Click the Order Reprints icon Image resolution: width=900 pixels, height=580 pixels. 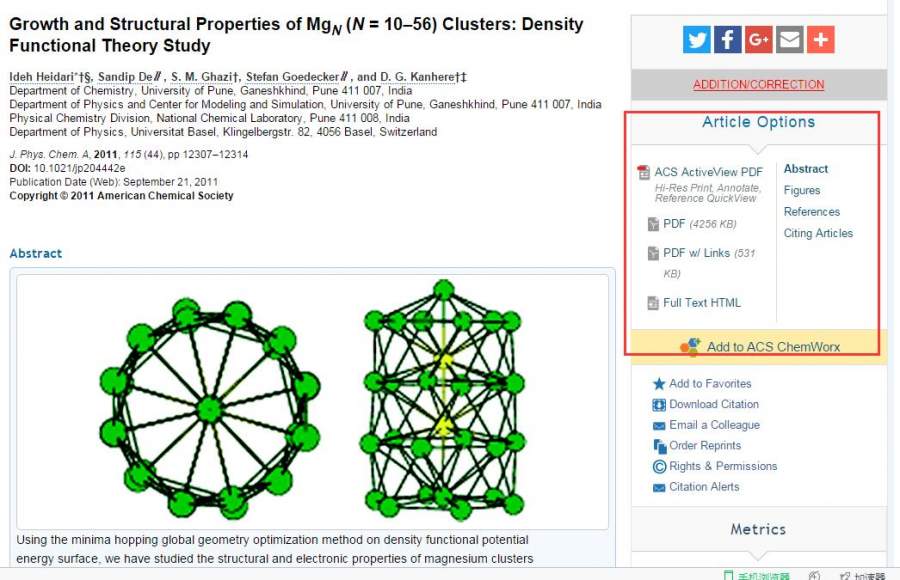tap(659, 446)
